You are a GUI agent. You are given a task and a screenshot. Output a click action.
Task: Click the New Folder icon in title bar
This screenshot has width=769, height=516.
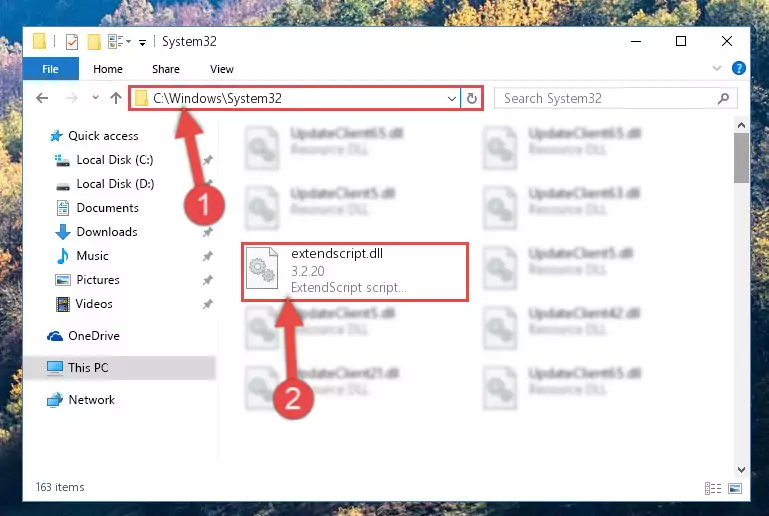coord(94,42)
